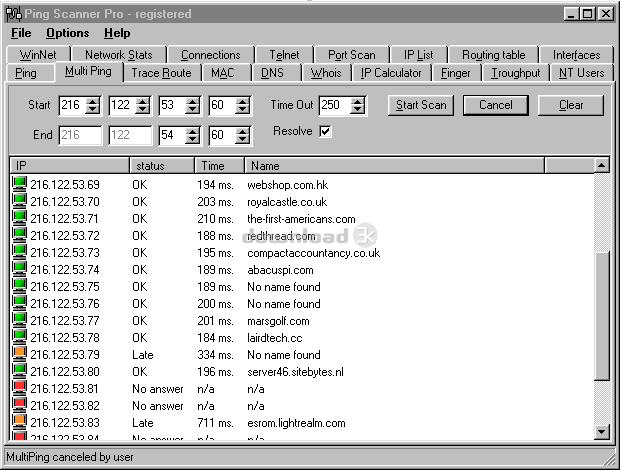
Task: Click the Ping Scanner Pro title bar icon
Action: pyautogui.click(x=14, y=14)
